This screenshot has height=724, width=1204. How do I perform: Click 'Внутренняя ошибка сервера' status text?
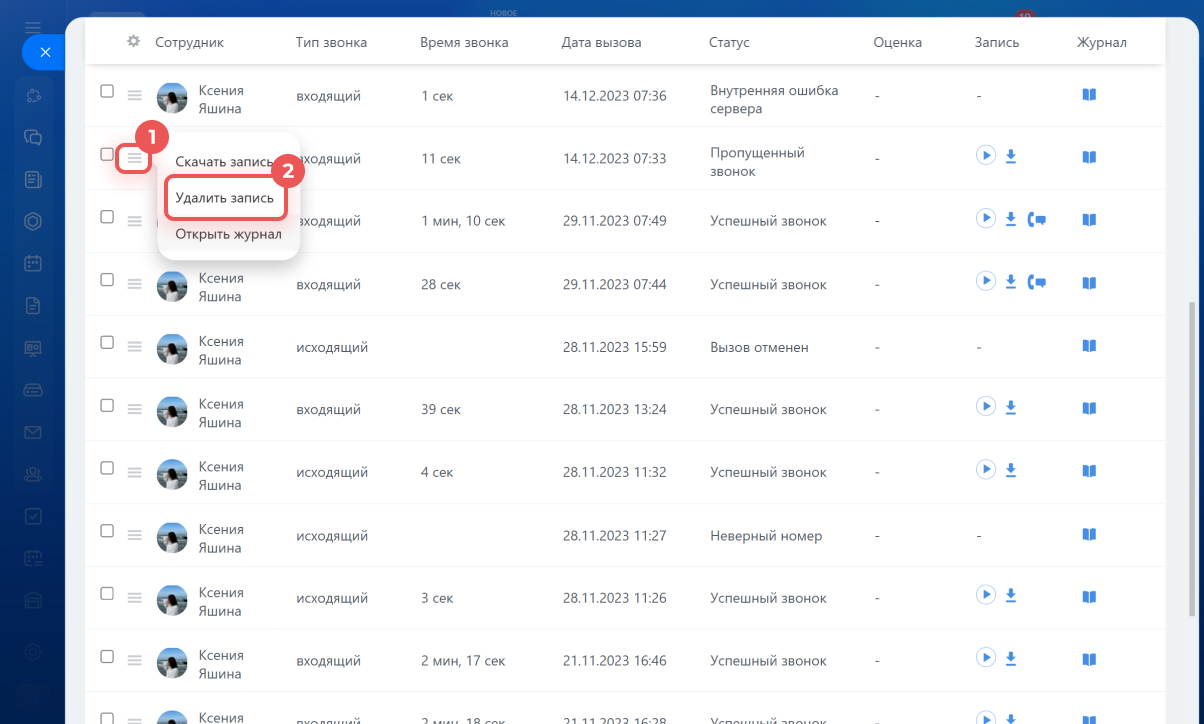(774, 99)
